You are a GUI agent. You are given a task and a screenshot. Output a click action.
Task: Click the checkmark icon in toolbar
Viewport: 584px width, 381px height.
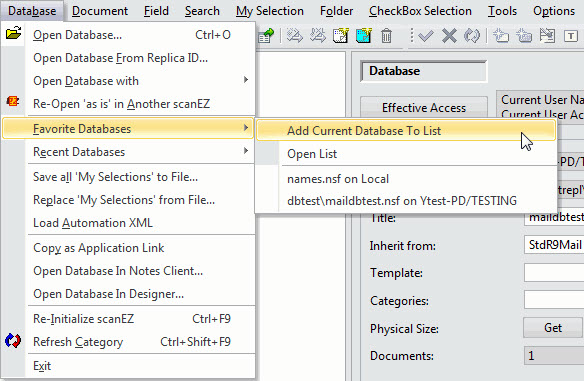pyautogui.click(x=425, y=36)
